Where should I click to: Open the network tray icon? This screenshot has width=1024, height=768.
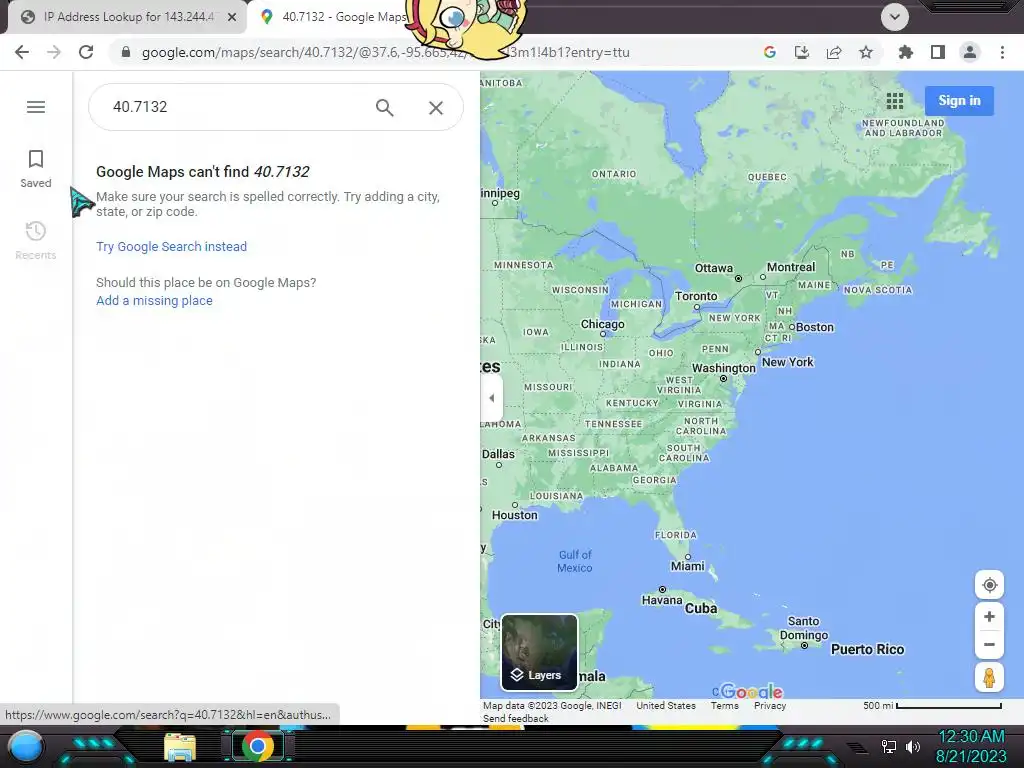[888, 746]
